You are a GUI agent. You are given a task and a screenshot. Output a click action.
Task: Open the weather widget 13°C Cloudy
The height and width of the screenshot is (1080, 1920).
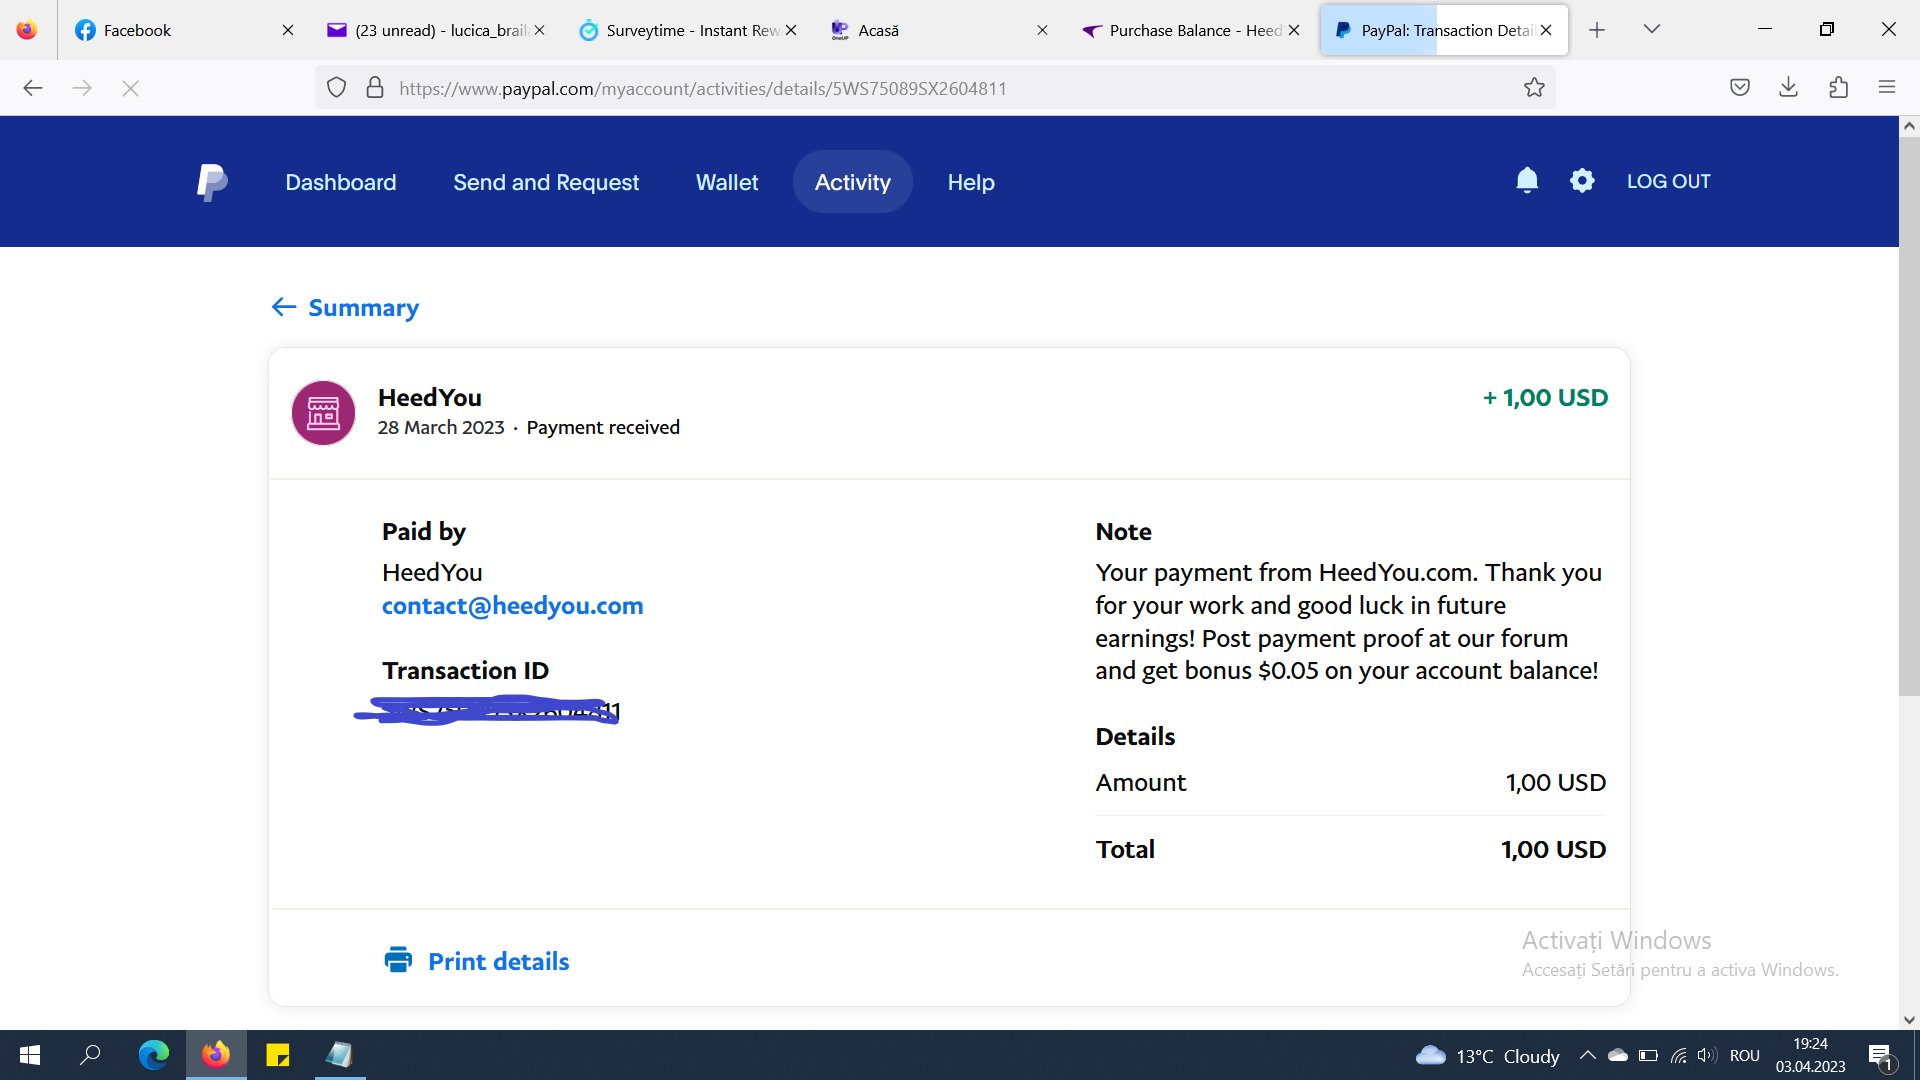(x=1487, y=1056)
